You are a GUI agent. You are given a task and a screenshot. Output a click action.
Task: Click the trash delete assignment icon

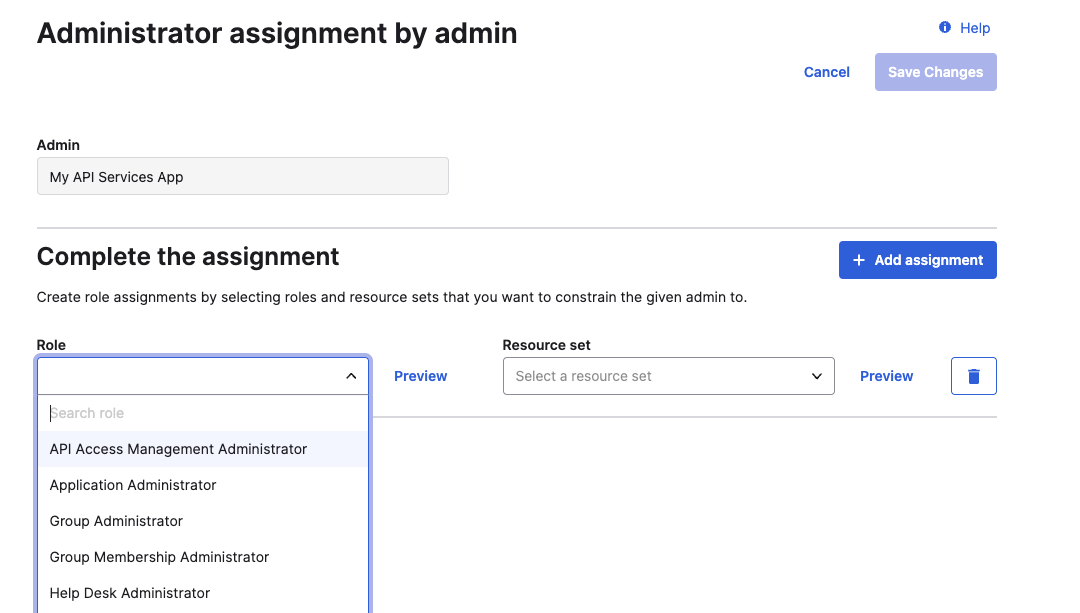pos(973,376)
